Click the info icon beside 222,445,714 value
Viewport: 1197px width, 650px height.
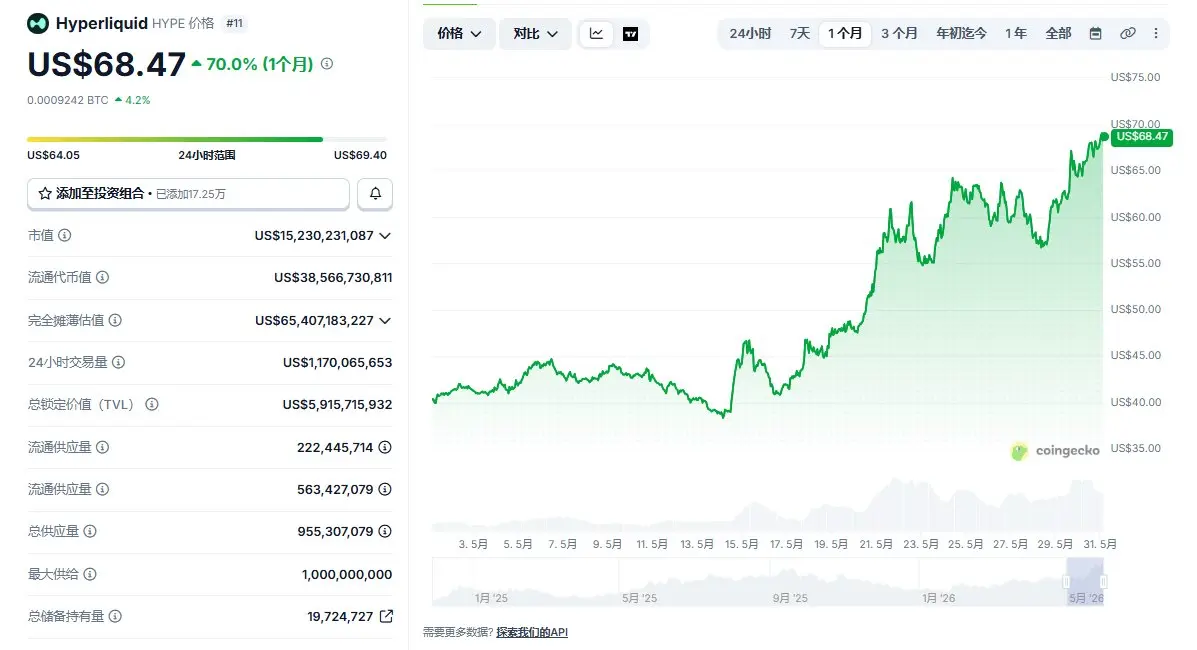click(385, 447)
